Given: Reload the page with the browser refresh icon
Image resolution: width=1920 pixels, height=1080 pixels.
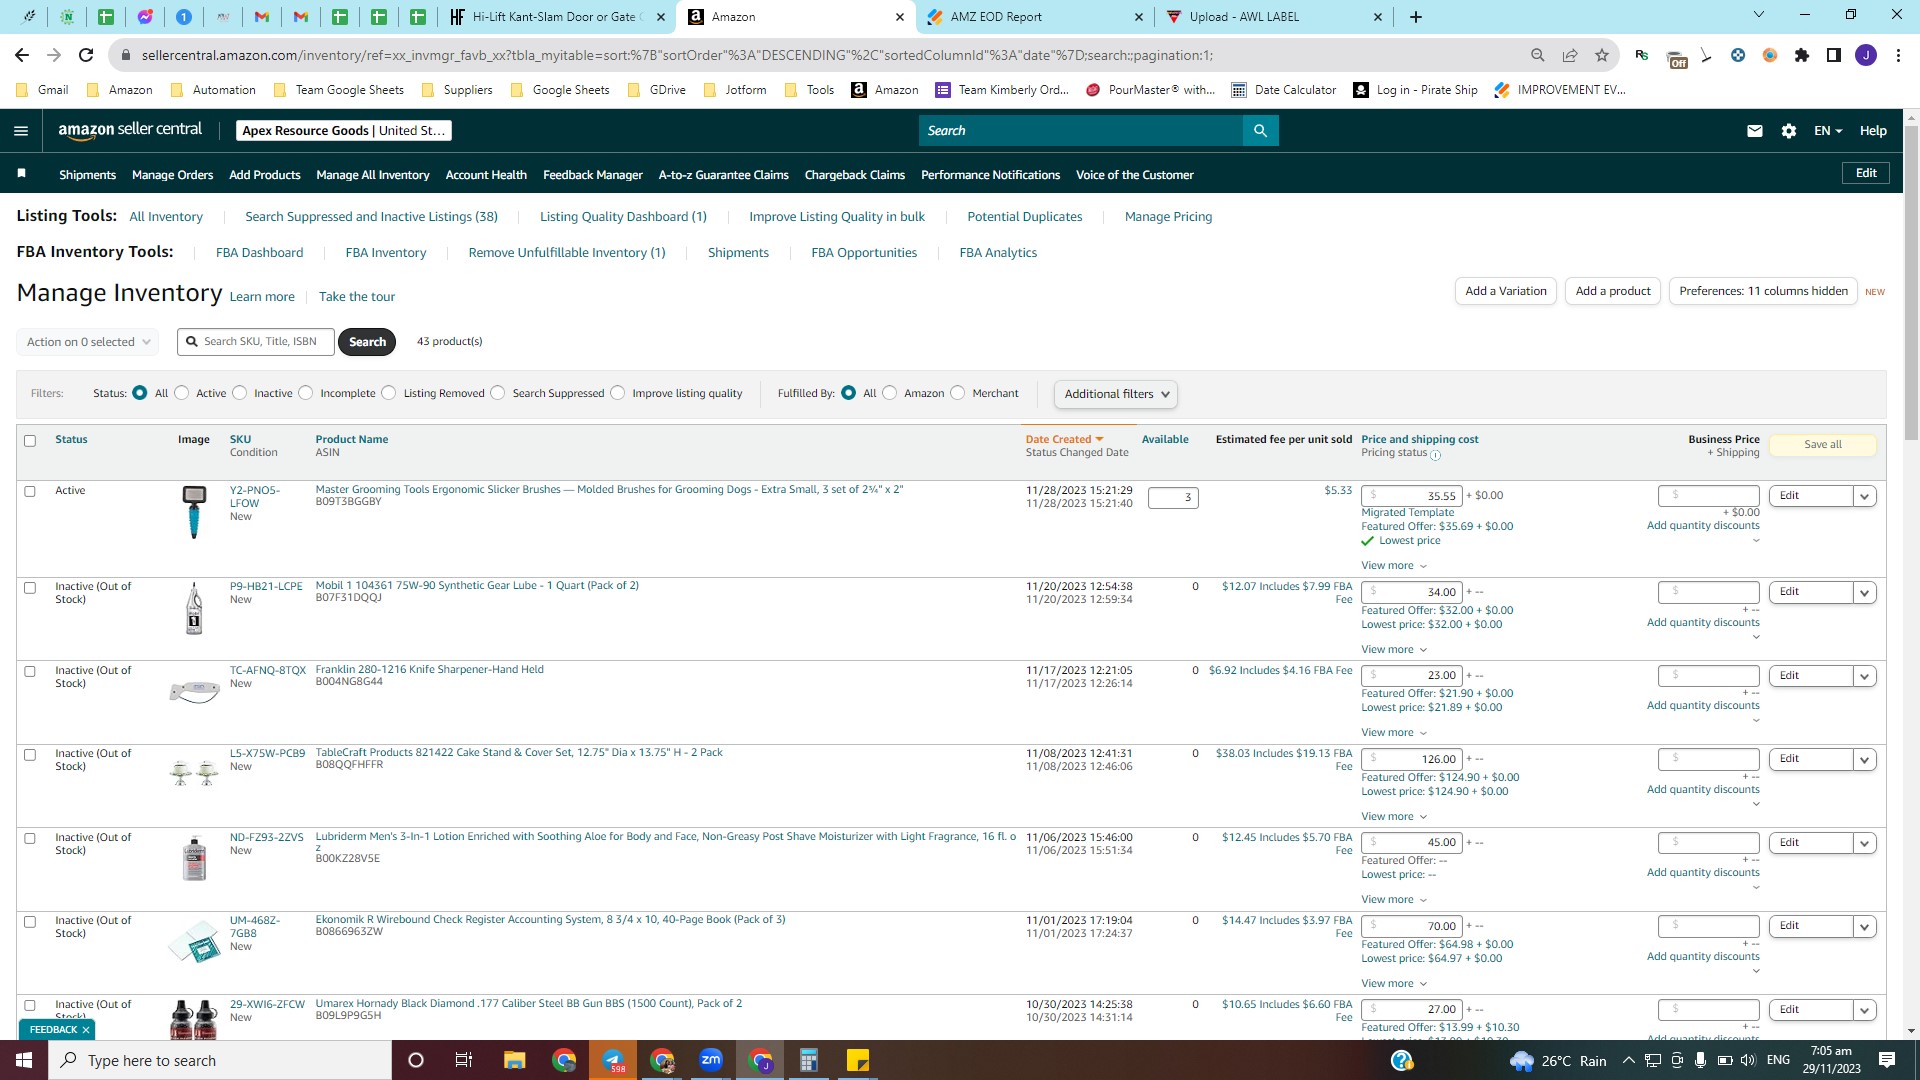Looking at the screenshot, I should coord(86,55).
